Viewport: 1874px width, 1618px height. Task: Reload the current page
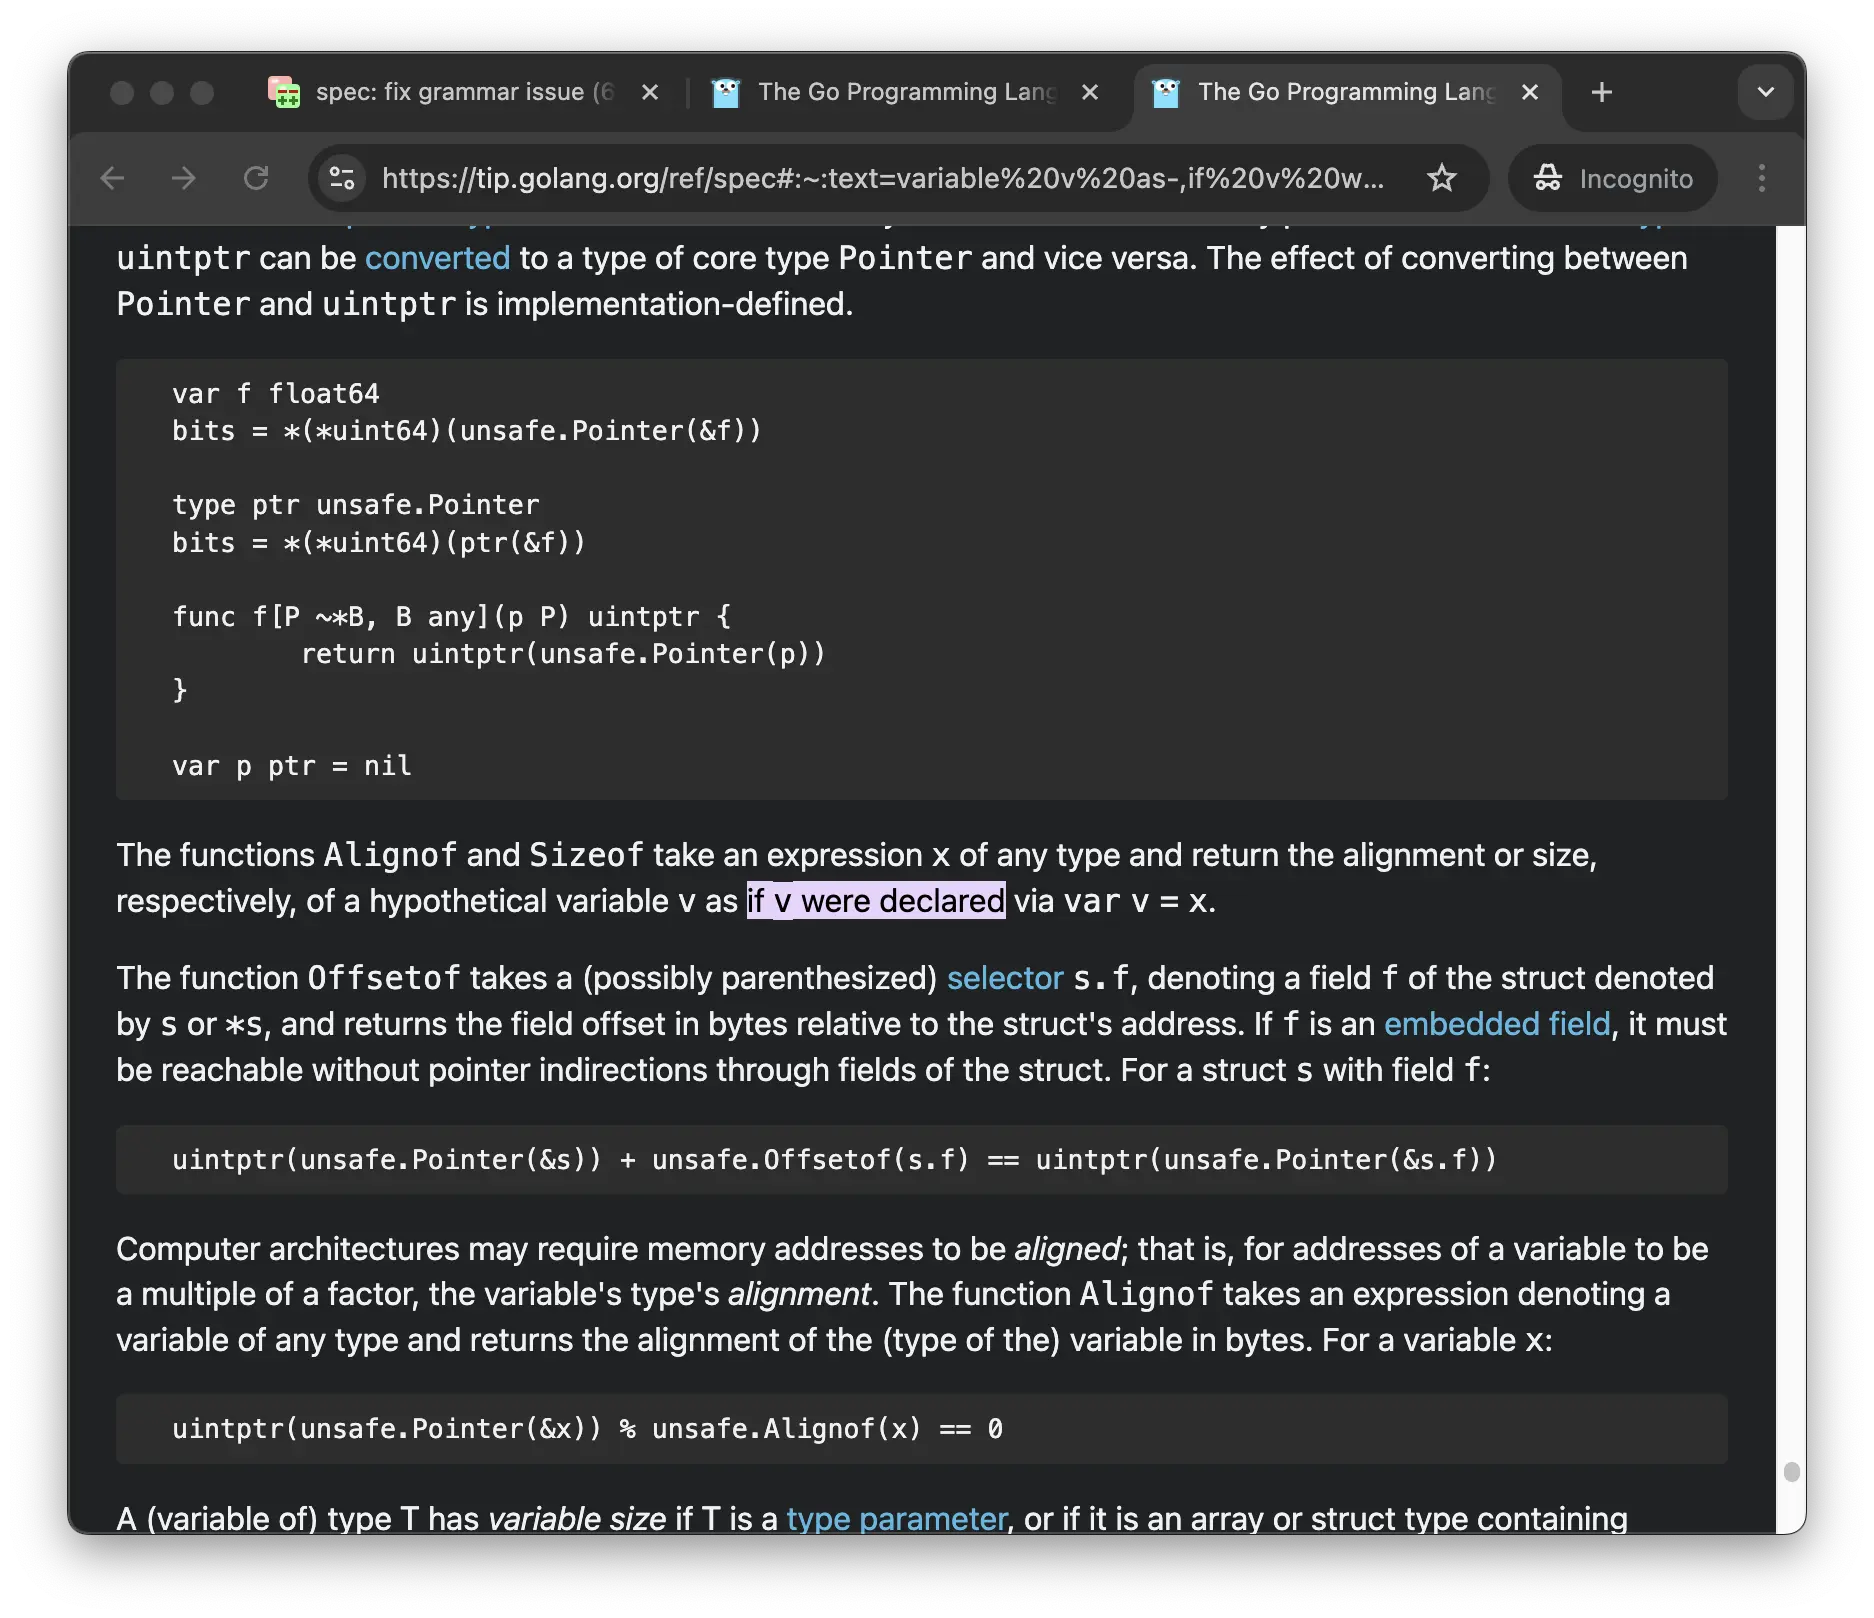(257, 178)
